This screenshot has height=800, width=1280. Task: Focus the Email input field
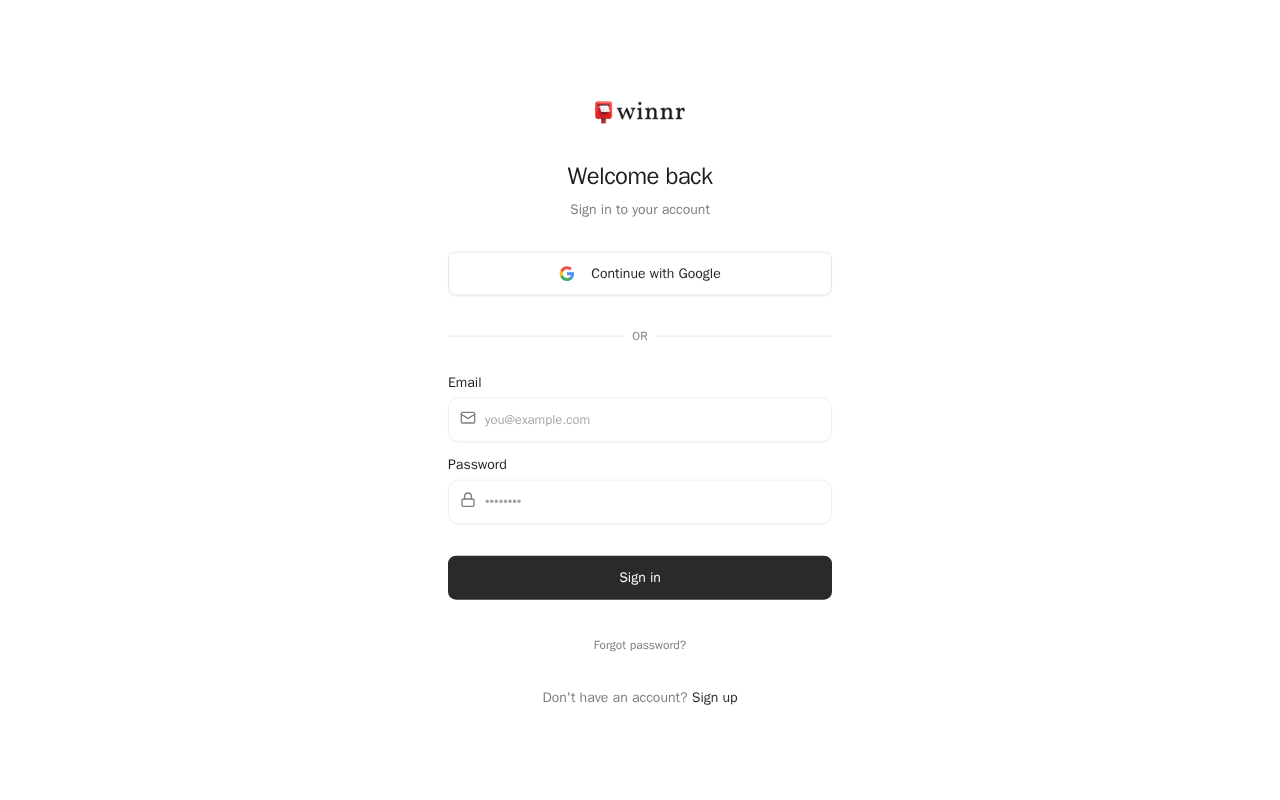(x=640, y=420)
